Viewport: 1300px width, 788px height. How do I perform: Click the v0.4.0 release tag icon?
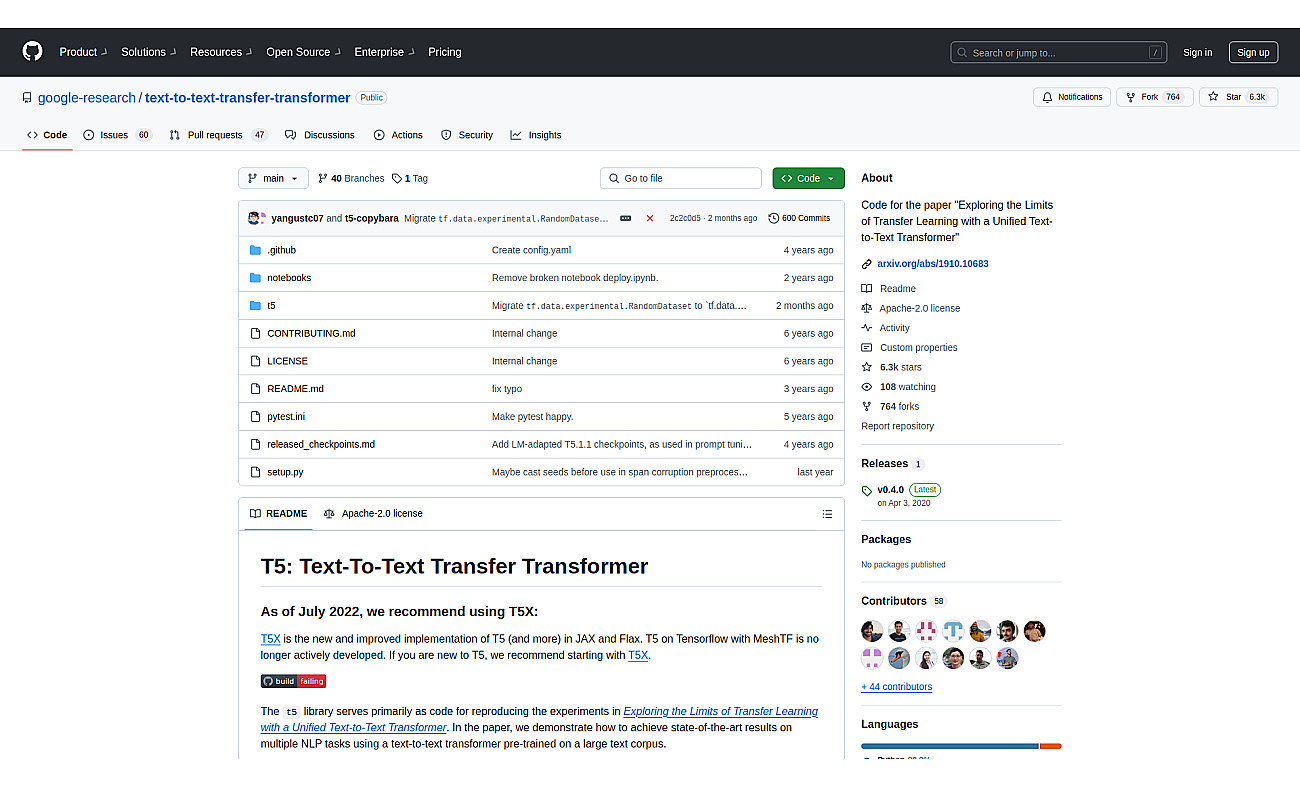[x=867, y=490]
